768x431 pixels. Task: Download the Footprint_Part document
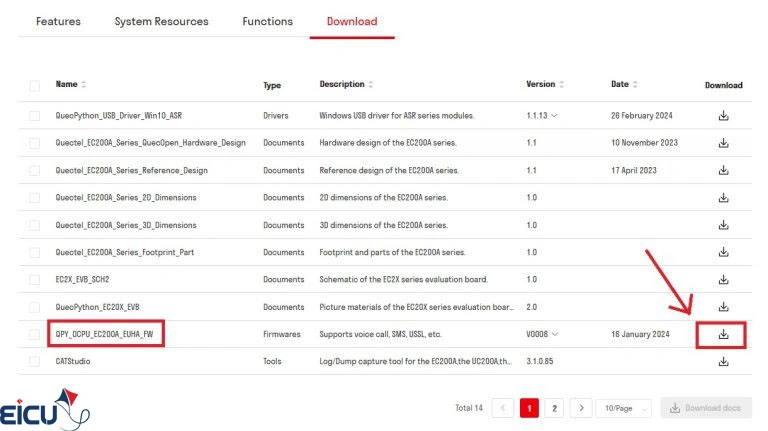click(723, 252)
